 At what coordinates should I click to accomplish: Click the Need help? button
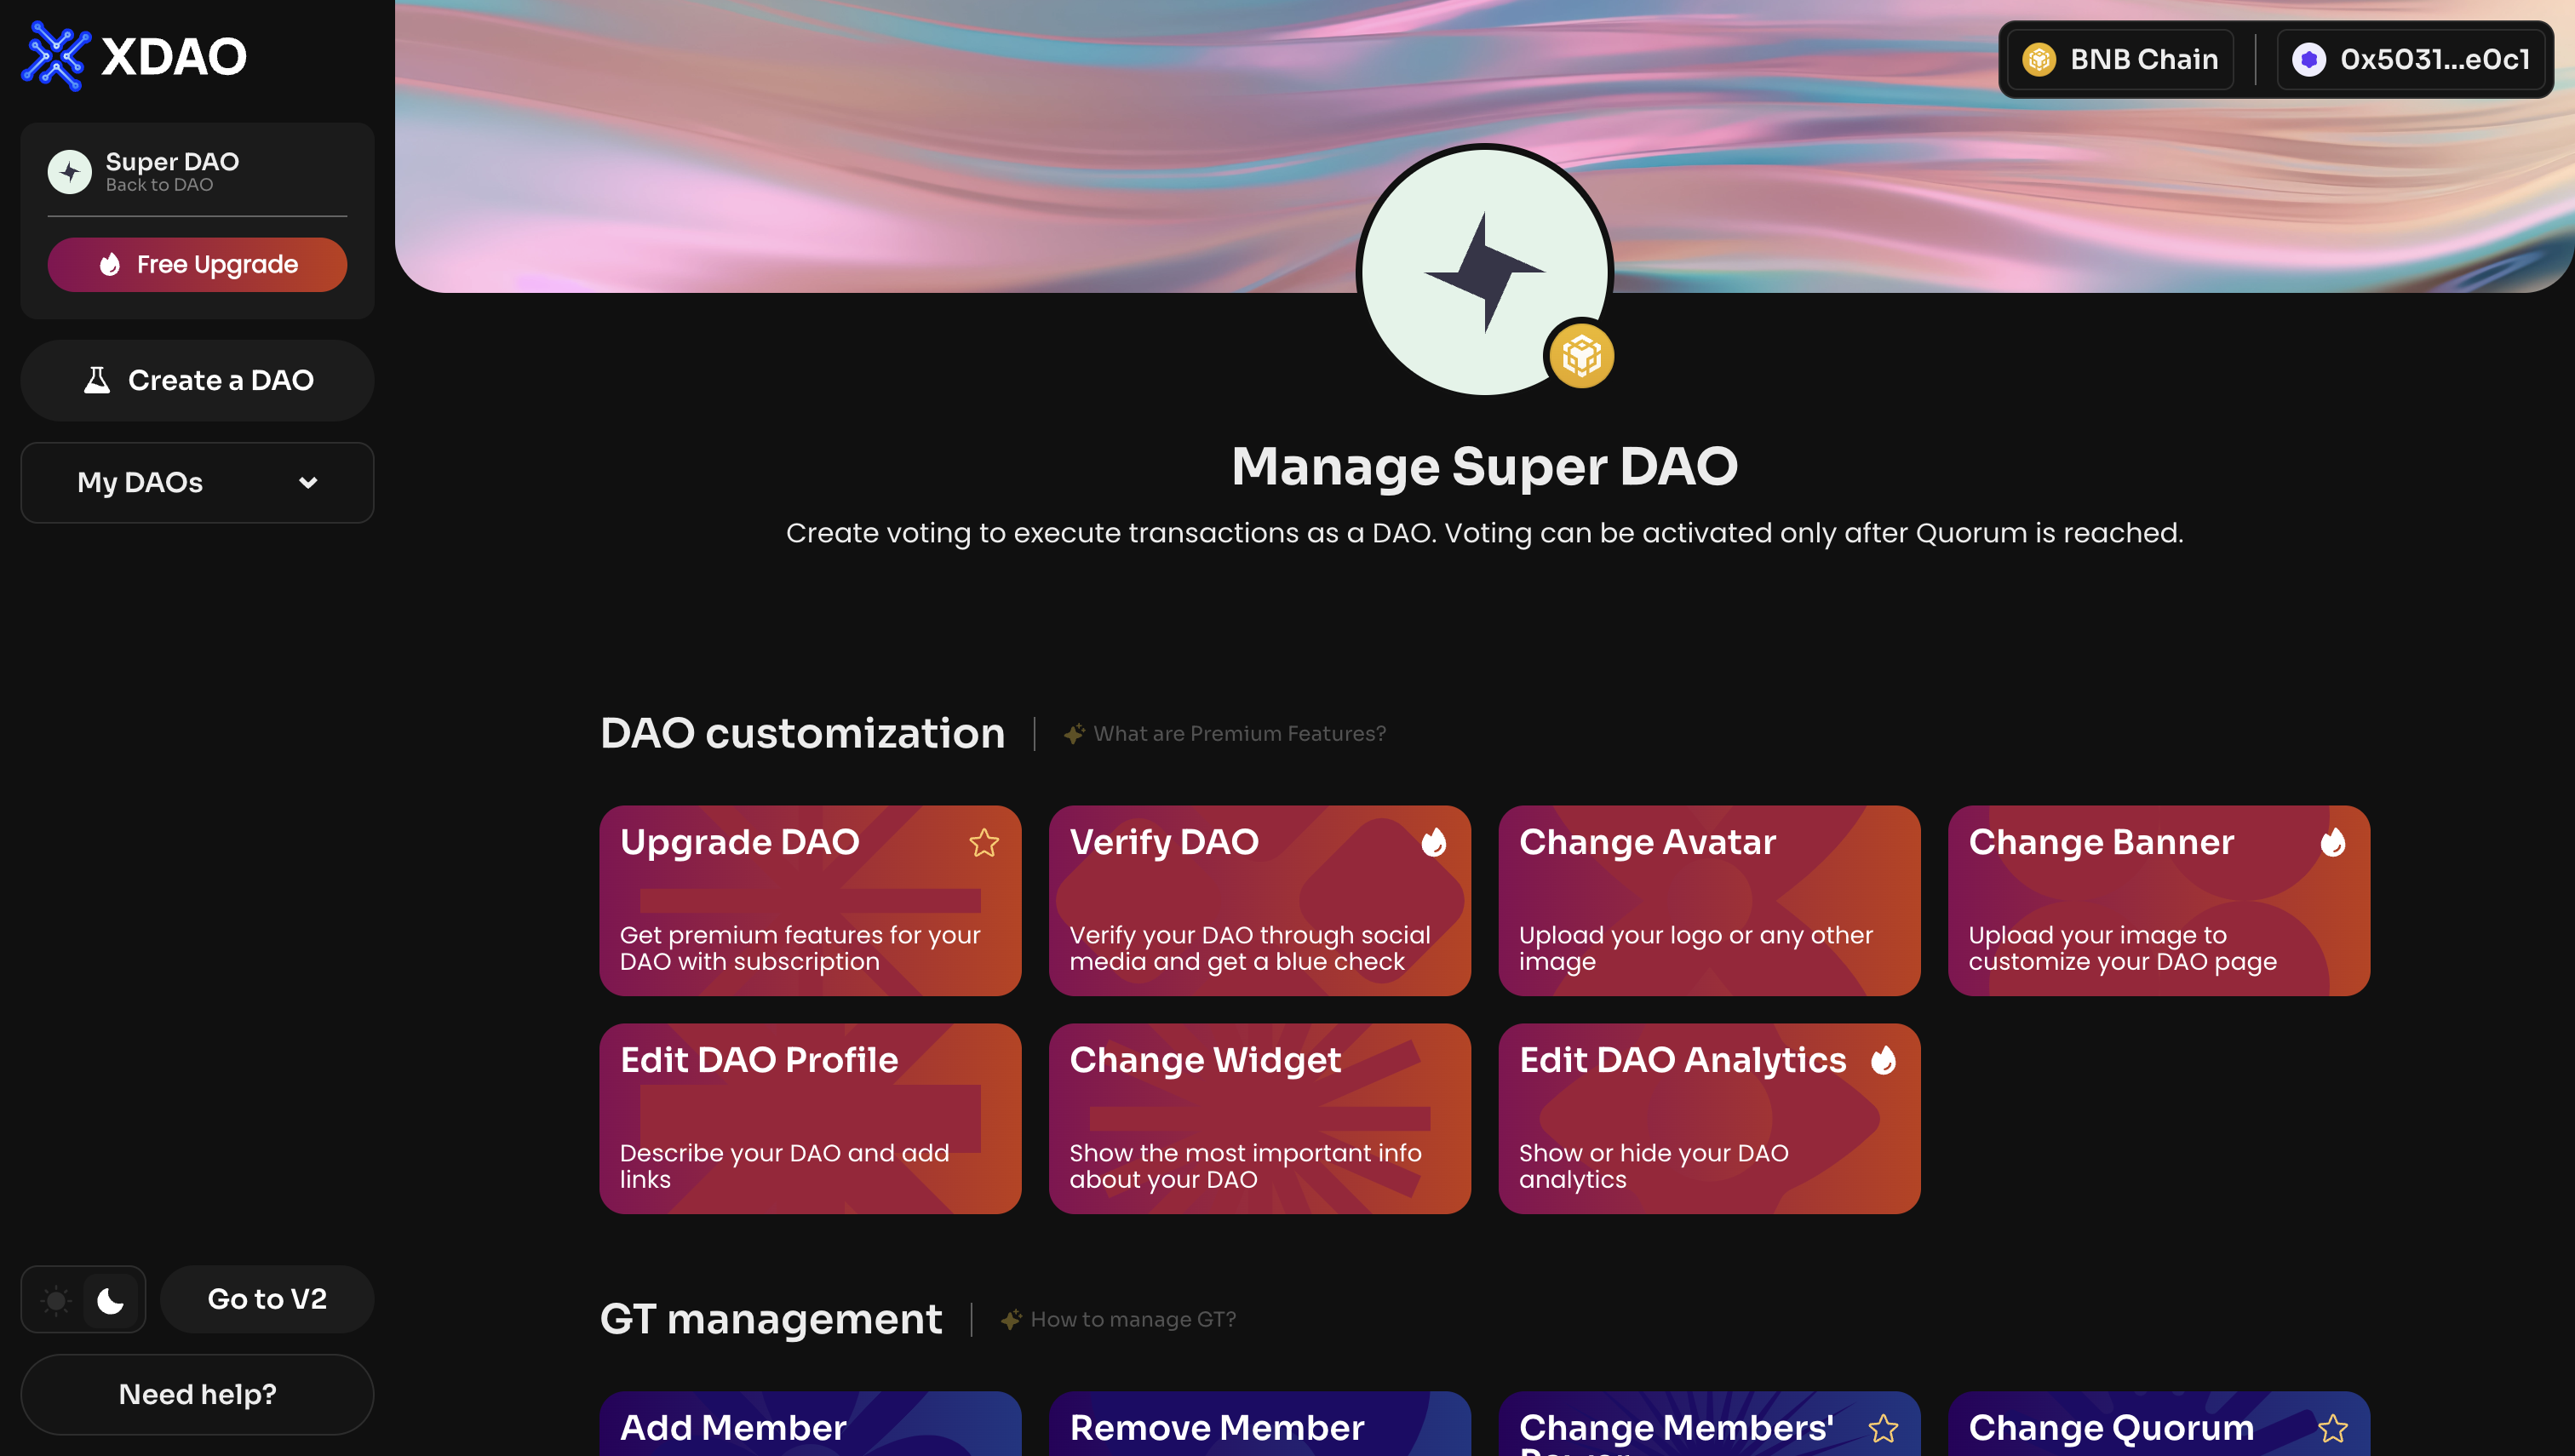click(197, 1394)
